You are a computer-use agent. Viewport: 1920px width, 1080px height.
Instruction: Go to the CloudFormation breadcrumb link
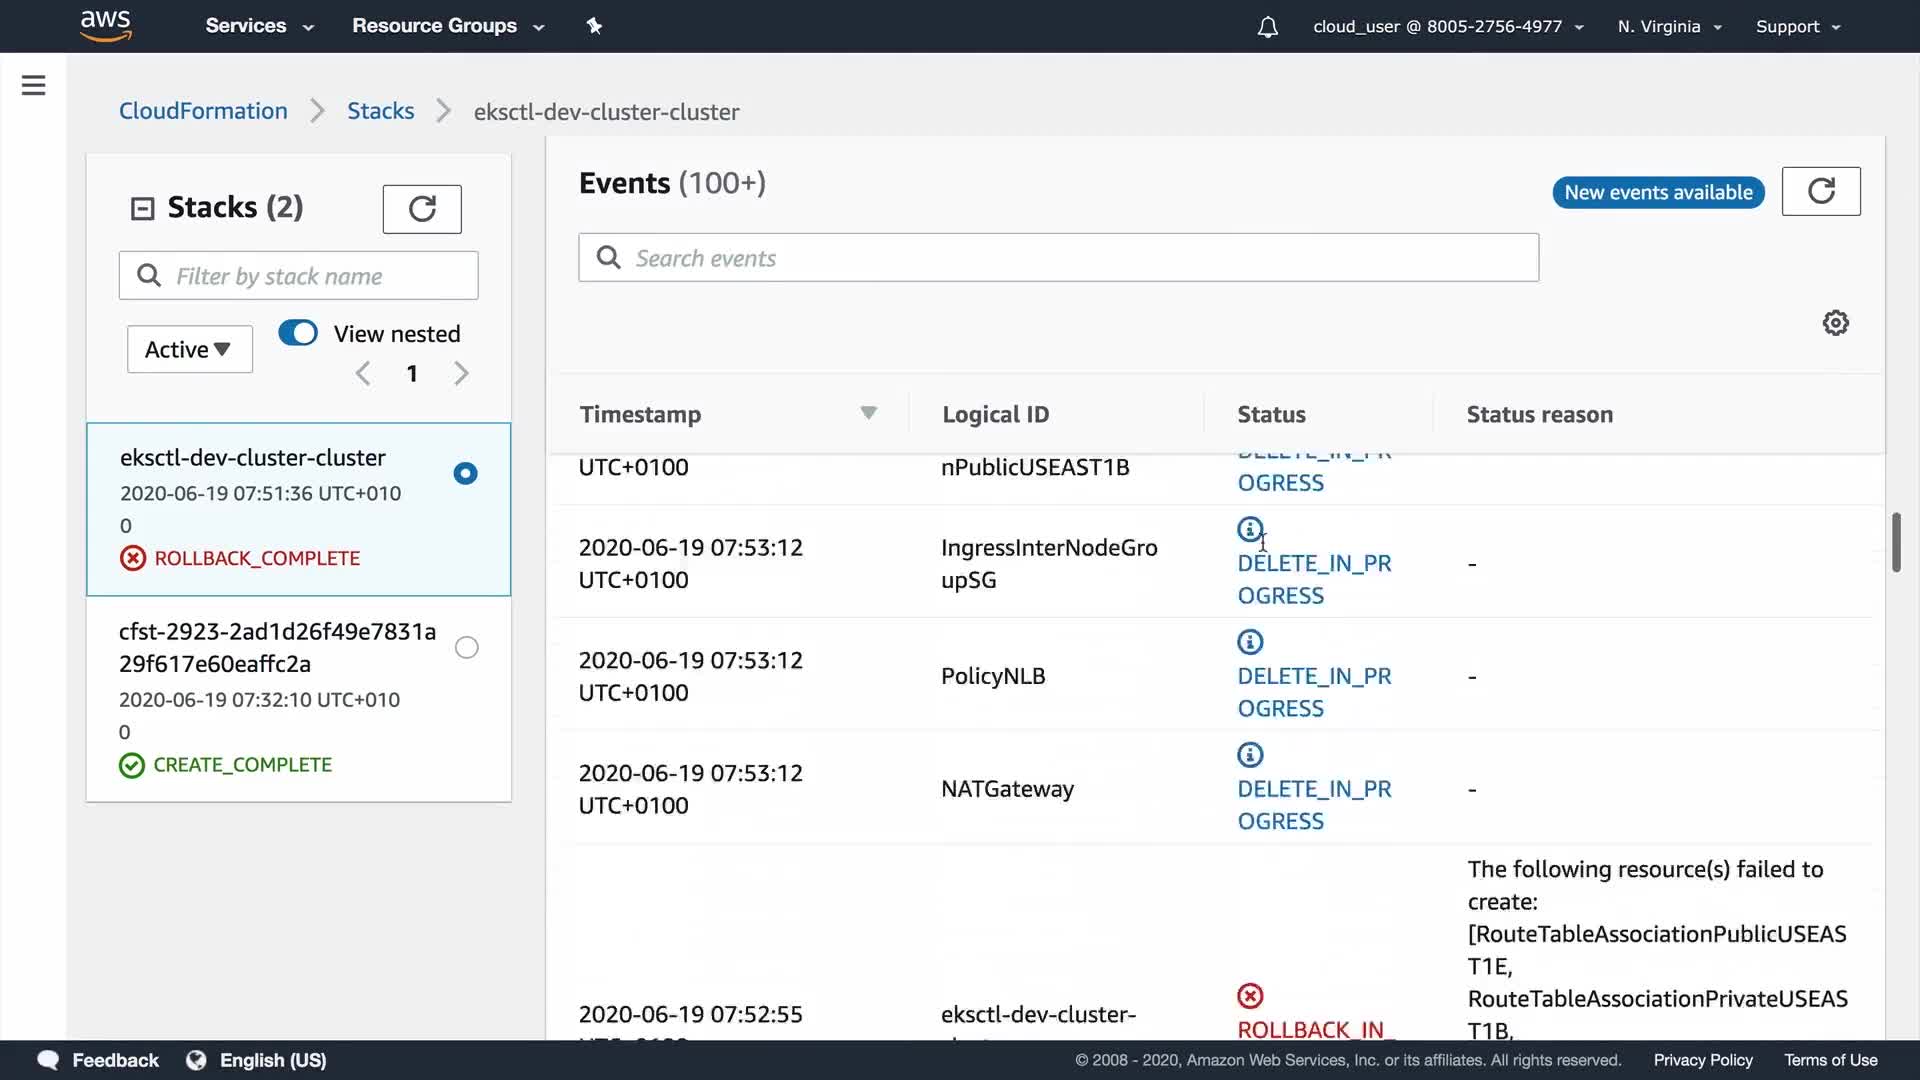203,111
